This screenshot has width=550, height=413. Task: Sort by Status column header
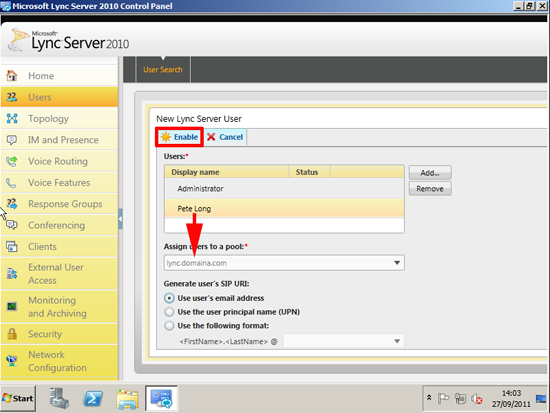click(309, 172)
